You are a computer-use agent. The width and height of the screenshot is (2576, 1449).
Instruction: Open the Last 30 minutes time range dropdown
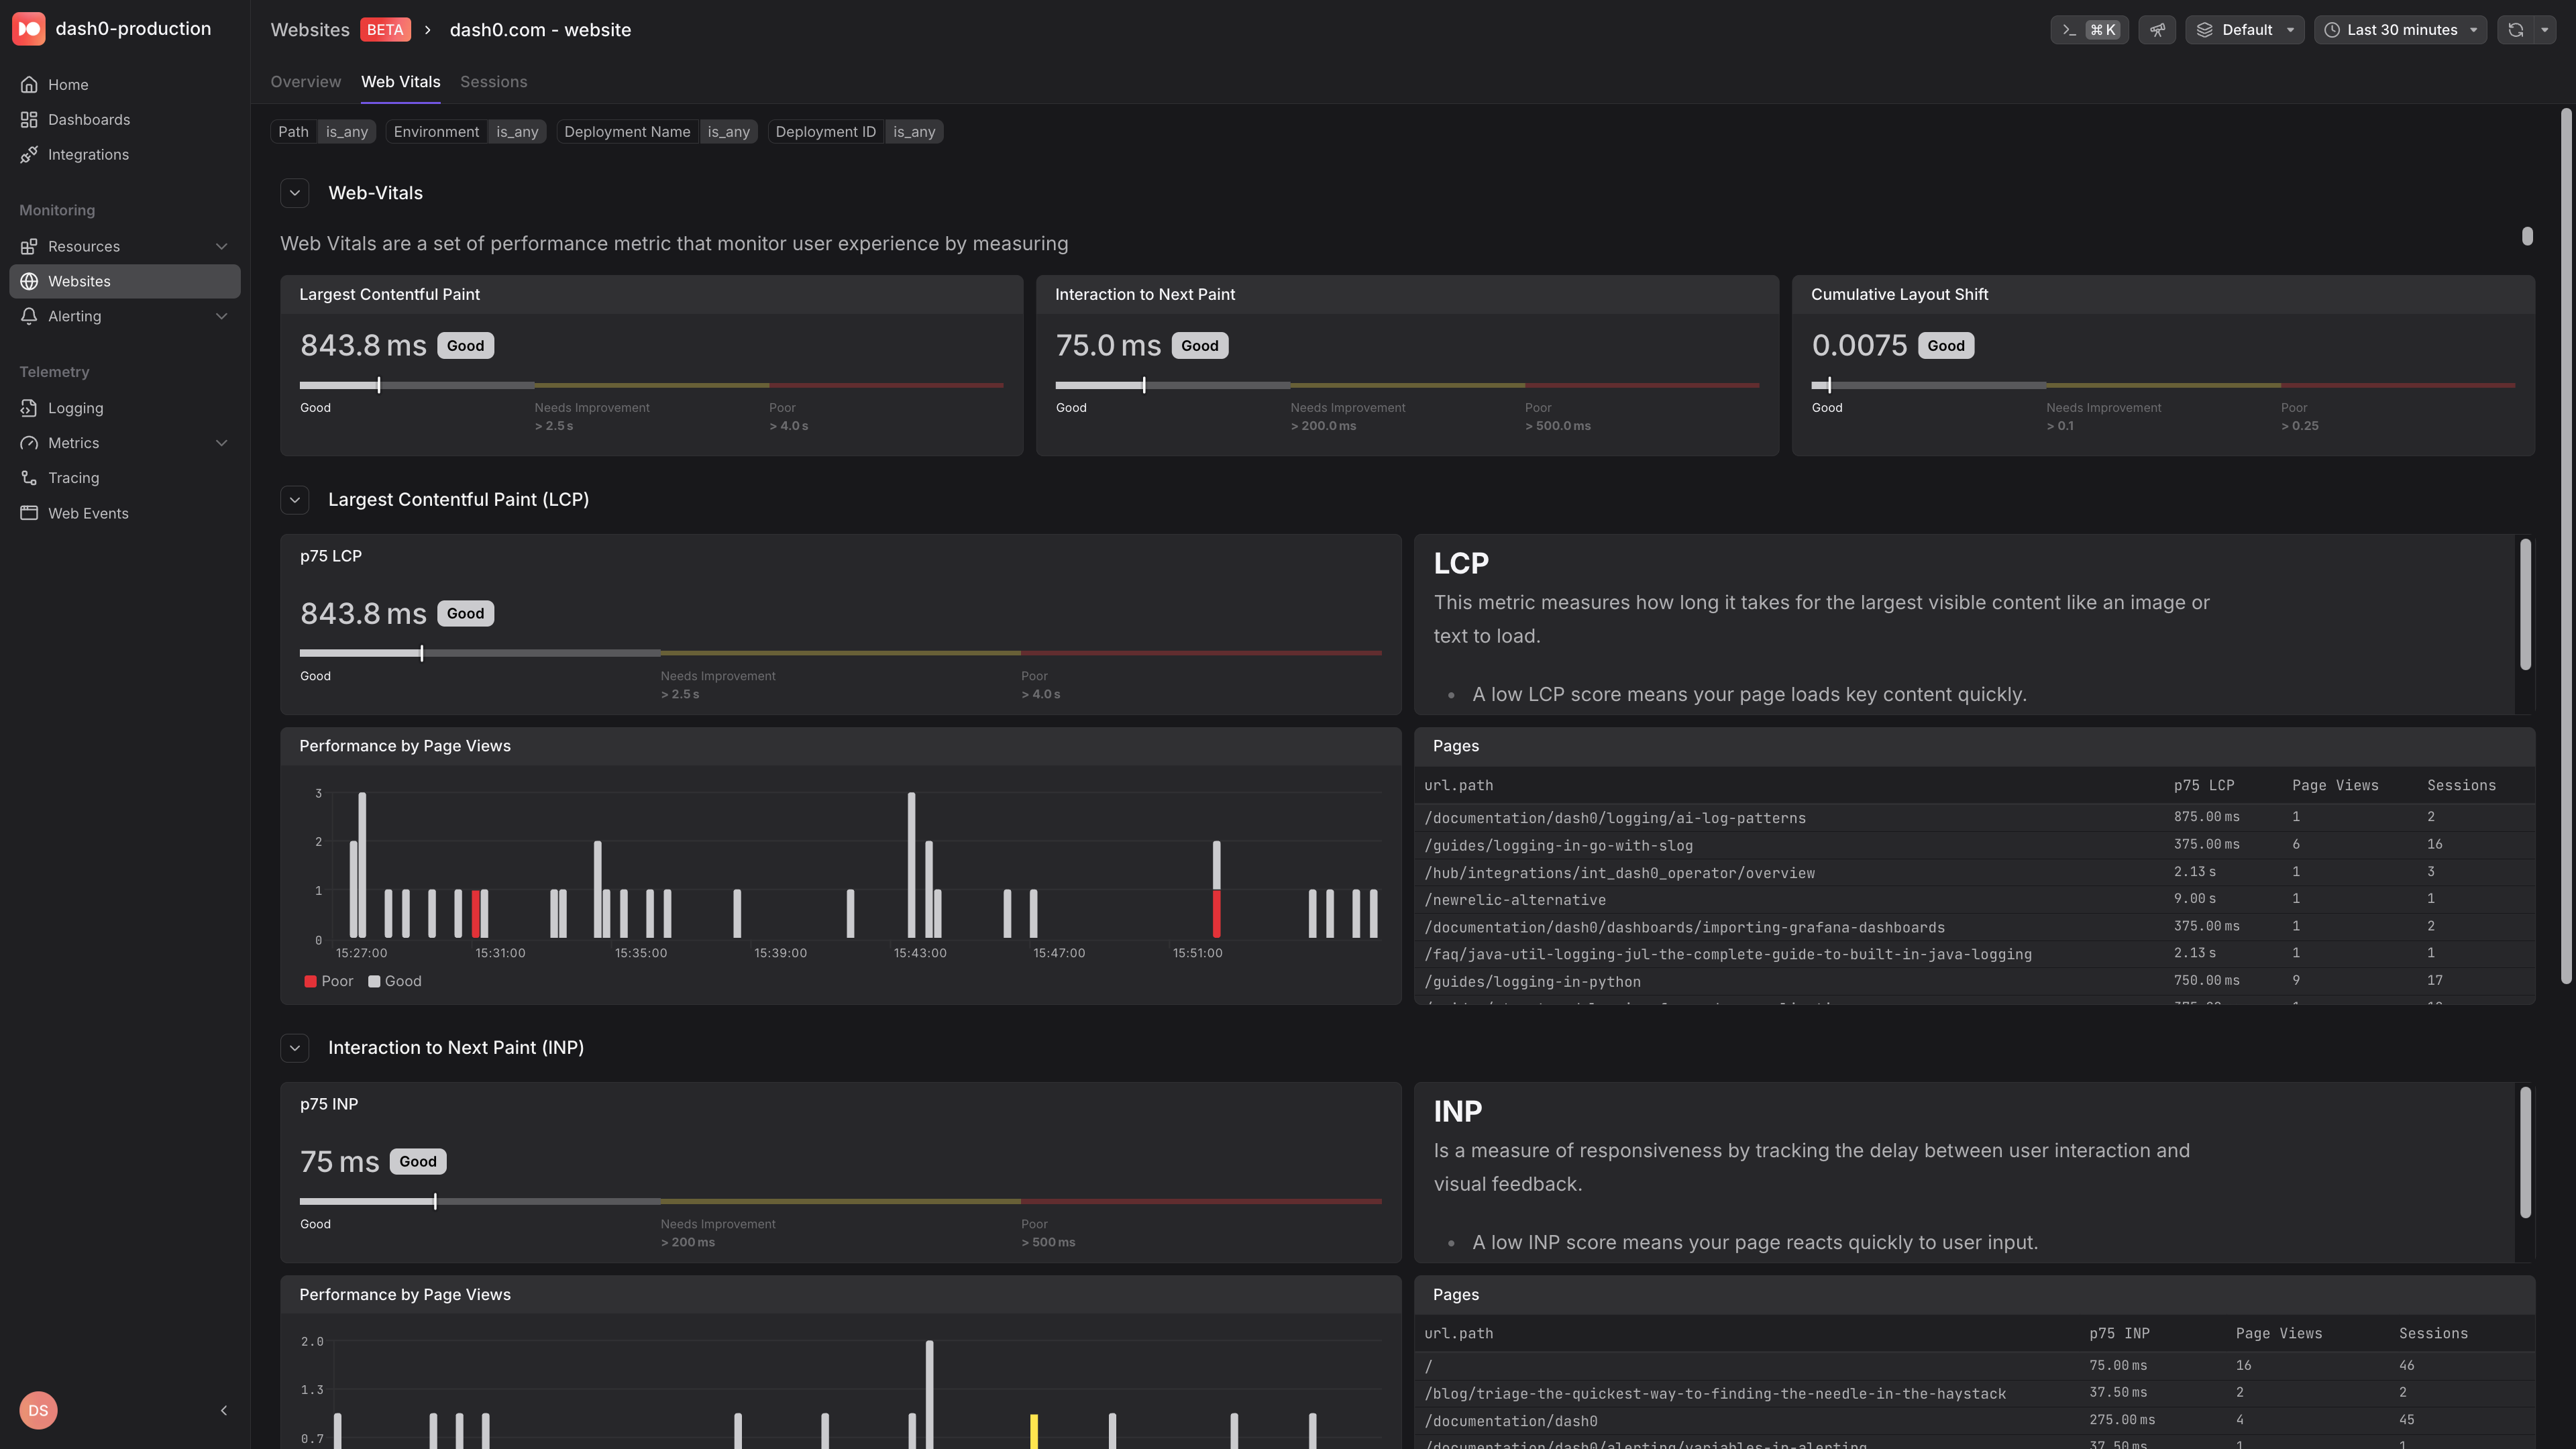click(2400, 30)
